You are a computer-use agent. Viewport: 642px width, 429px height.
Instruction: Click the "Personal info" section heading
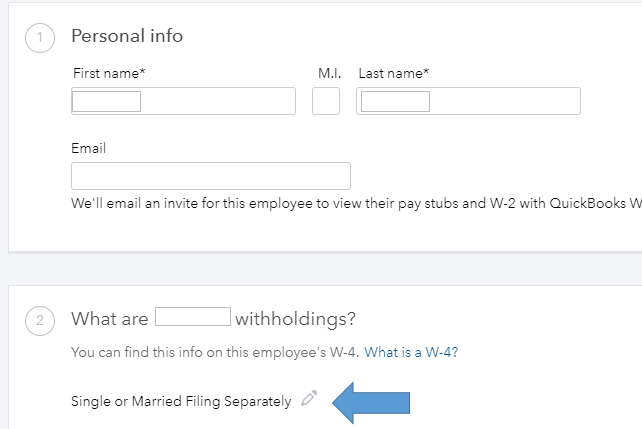coord(127,36)
